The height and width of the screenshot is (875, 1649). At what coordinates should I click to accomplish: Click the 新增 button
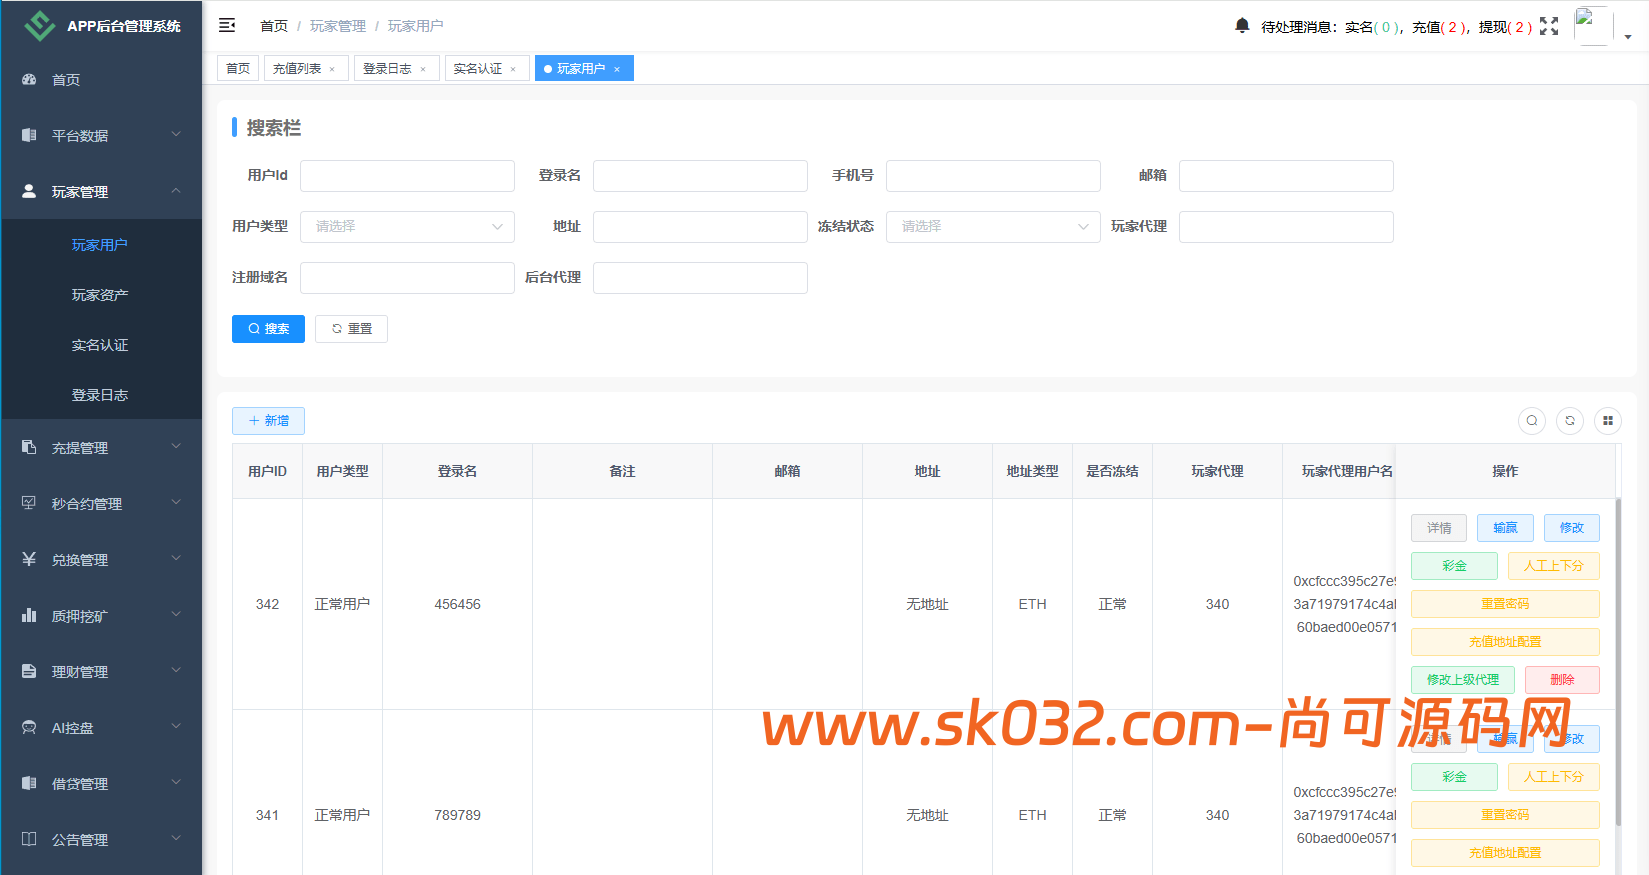268,421
